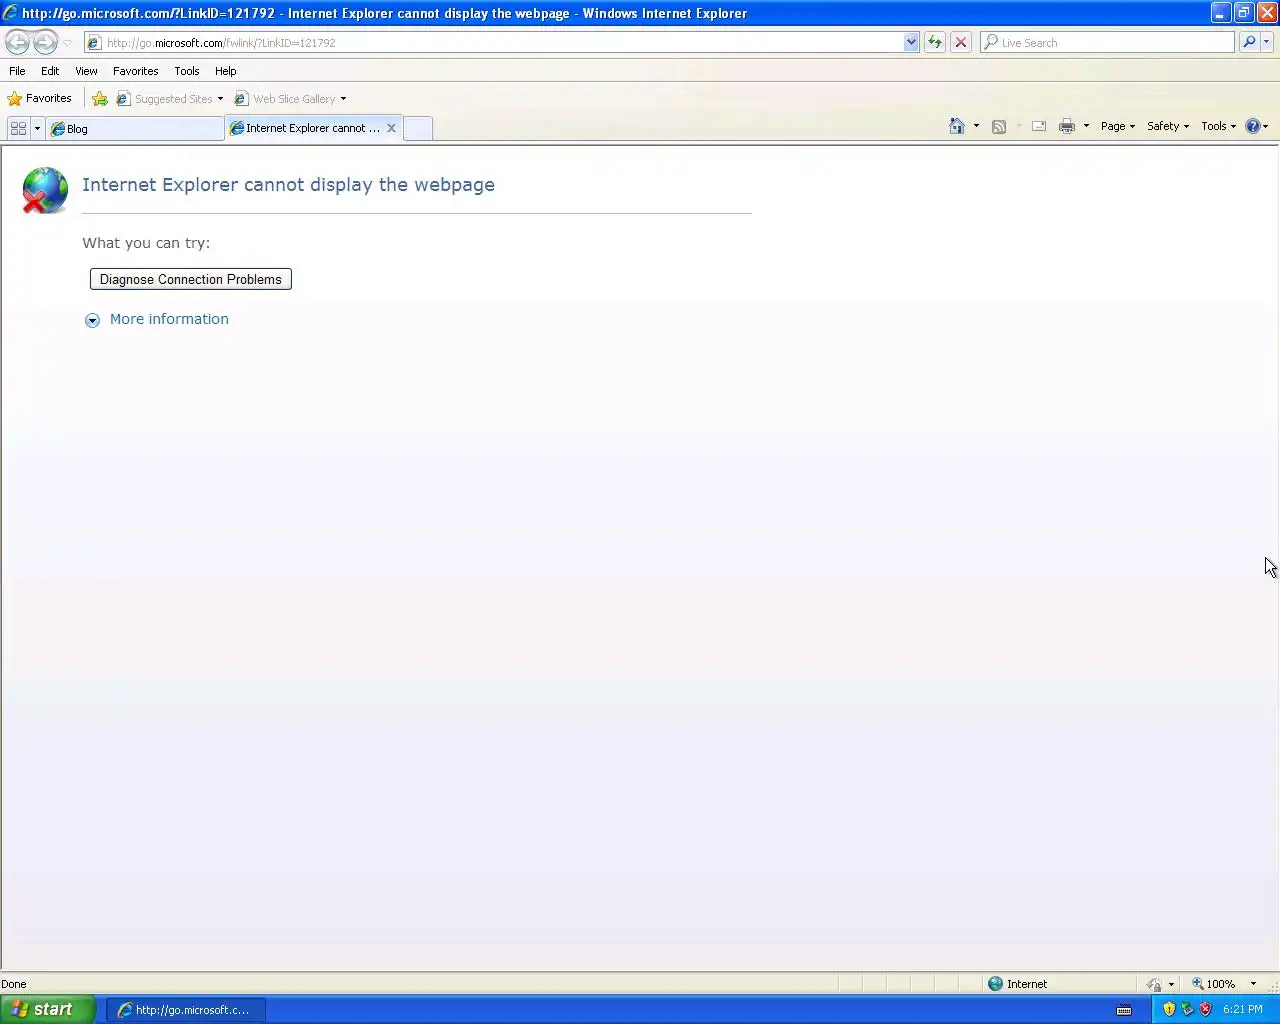Click the globe with red X error icon
The image size is (1280, 1024).
coord(45,190)
